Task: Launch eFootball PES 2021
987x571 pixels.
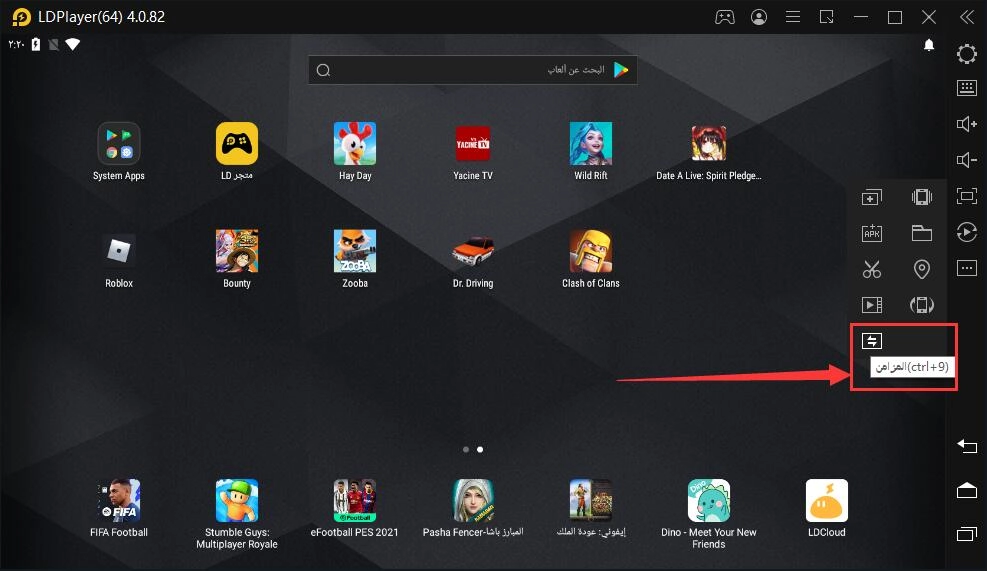Action: (x=355, y=500)
